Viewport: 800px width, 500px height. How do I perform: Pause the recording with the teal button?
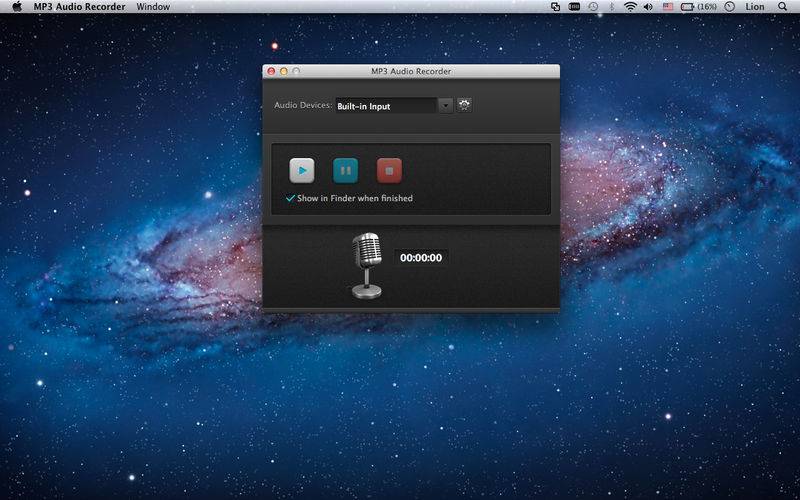click(345, 170)
